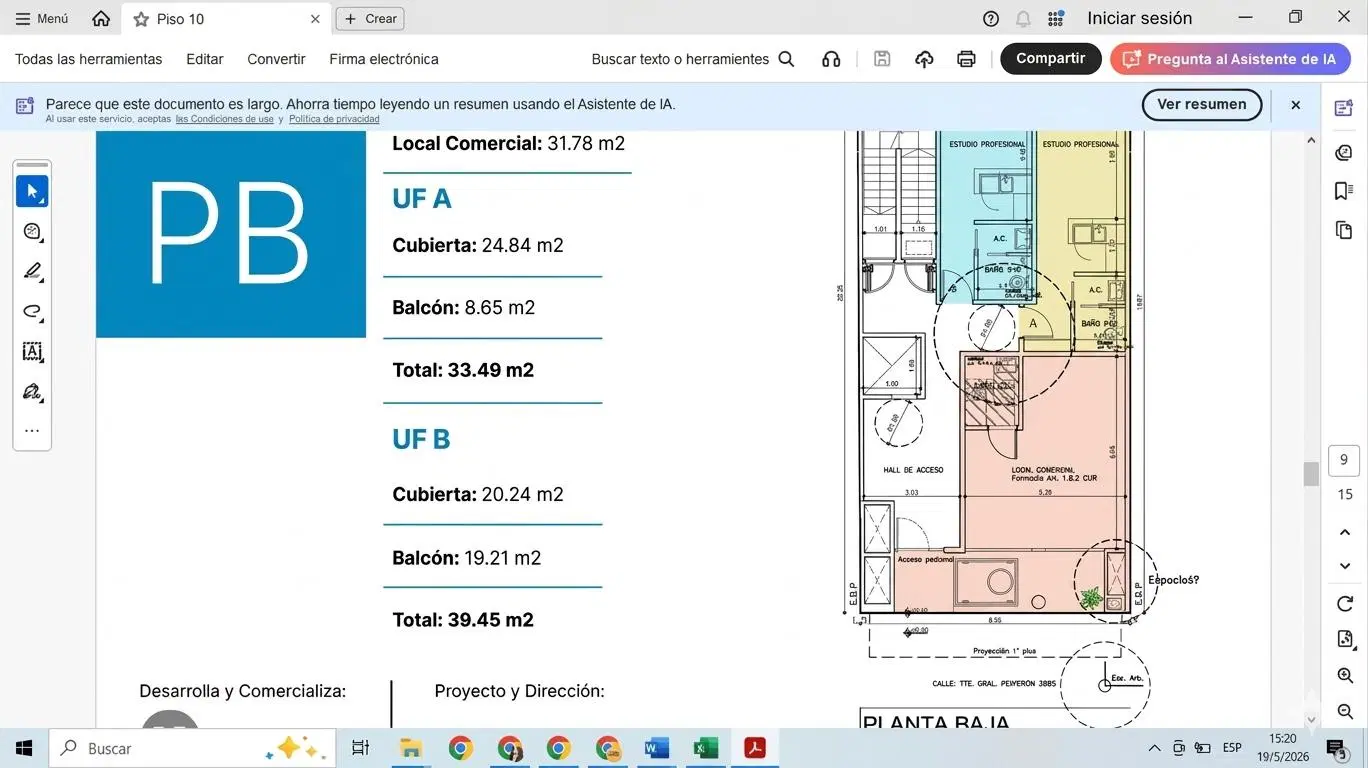The width and height of the screenshot is (1368, 768).
Task: Click the taskbar Buscar search box
Action: [x=192, y=748]
